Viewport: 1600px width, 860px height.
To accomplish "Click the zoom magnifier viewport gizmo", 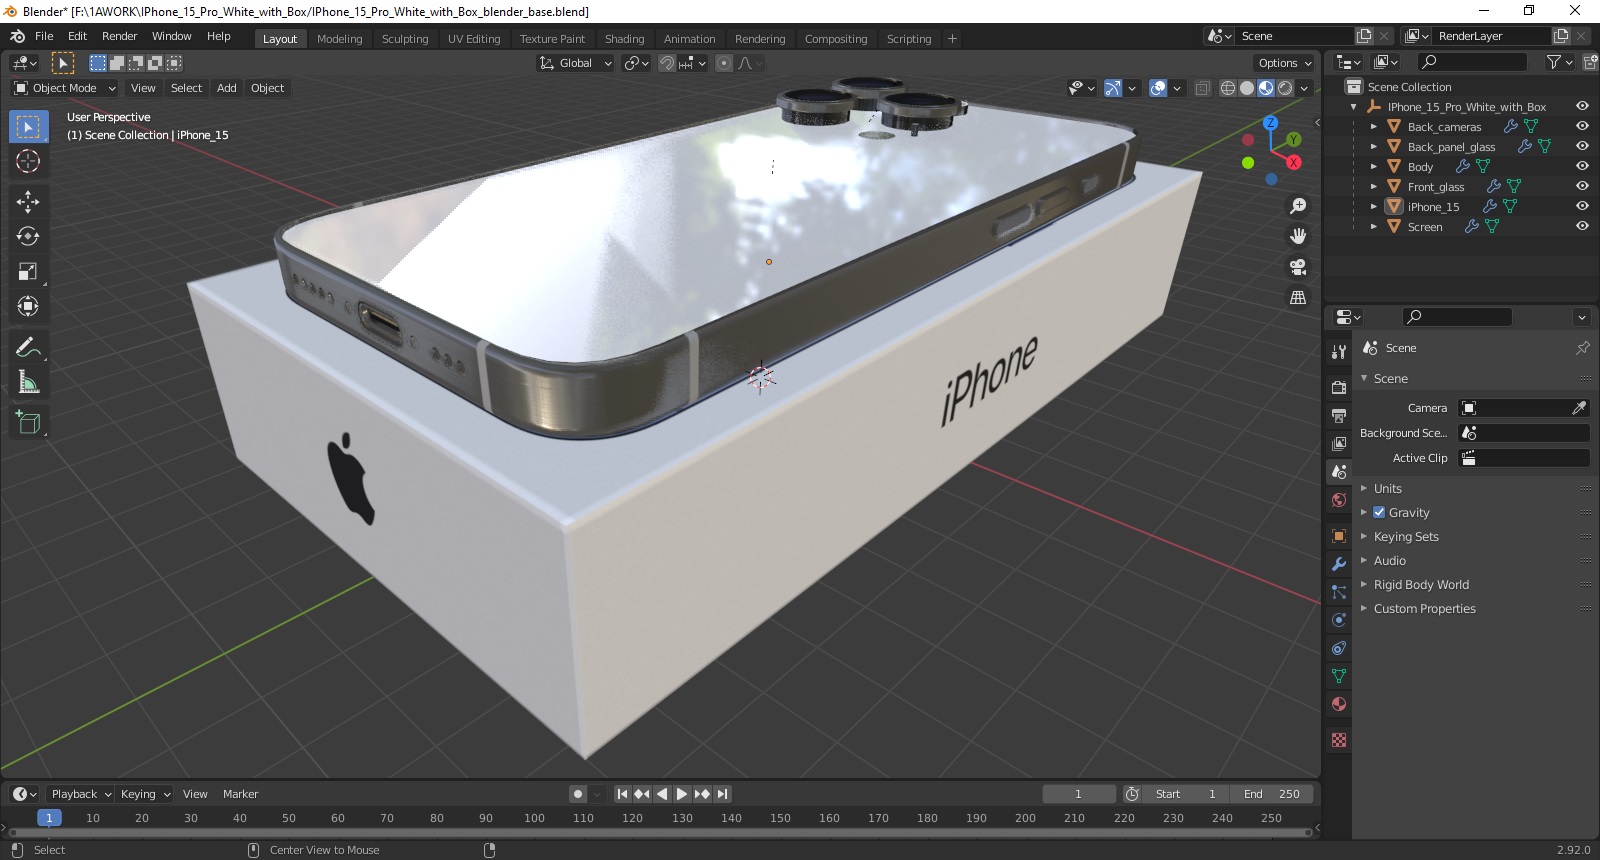I will (x=1298, y=206).
